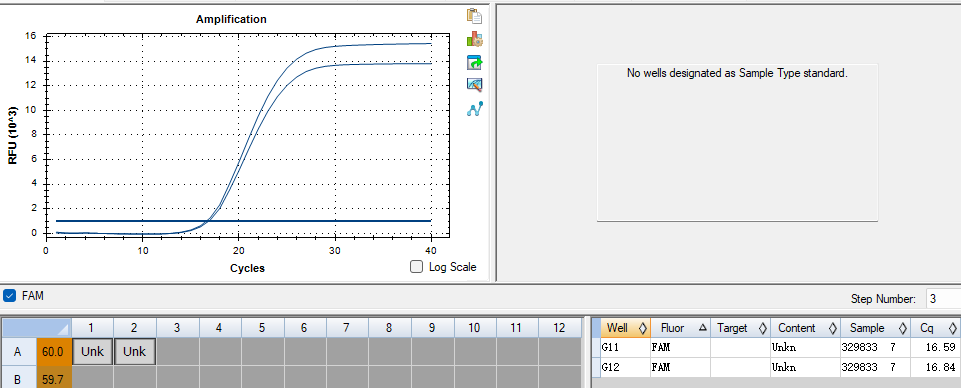Sort table by Fluor column header
This screenshot has height=388, width=961.
(x=680, y=328)
